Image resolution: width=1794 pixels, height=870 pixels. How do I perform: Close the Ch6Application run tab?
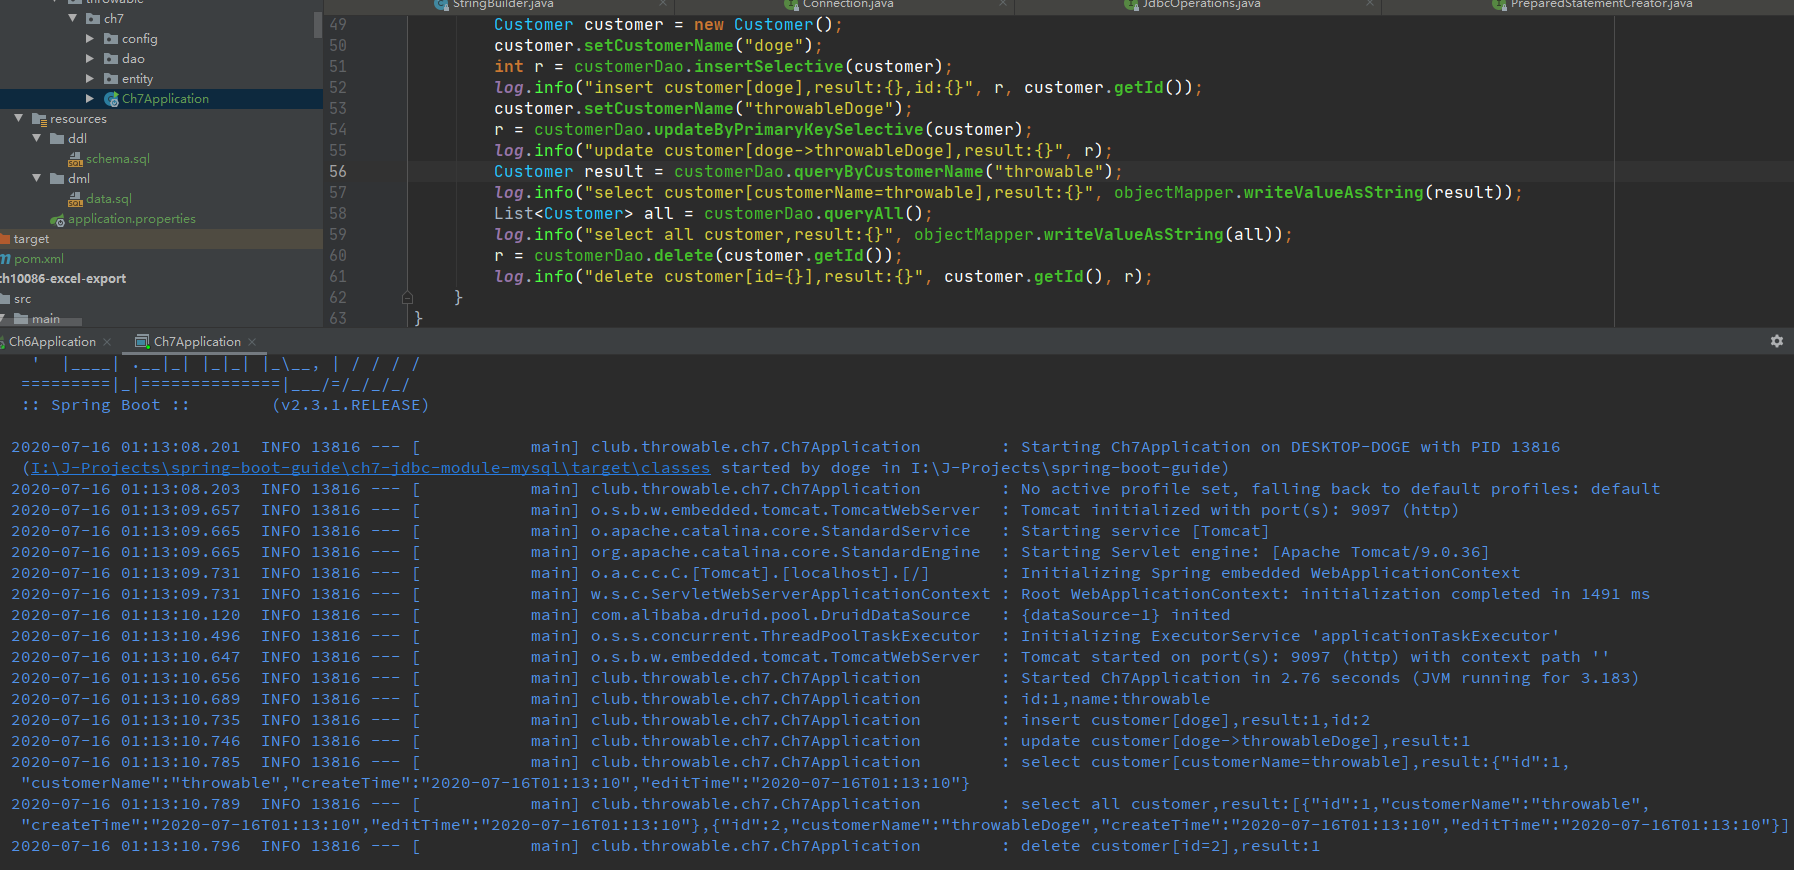(107, 342)
